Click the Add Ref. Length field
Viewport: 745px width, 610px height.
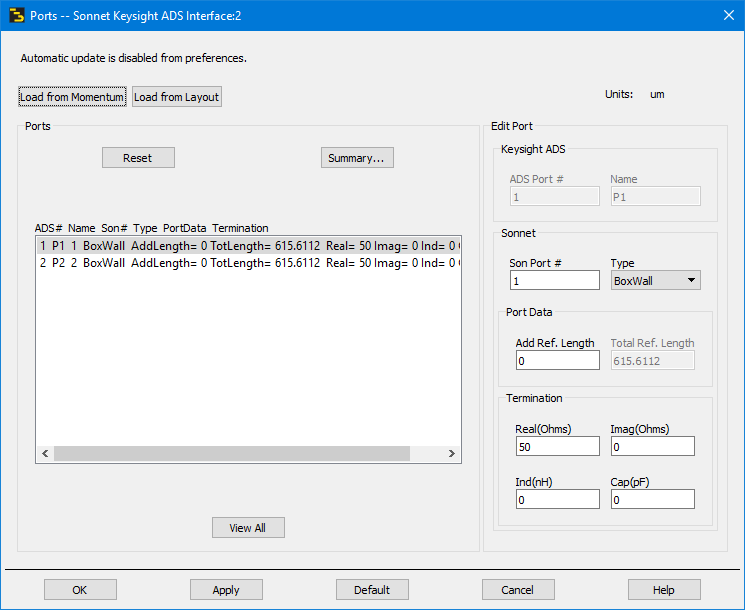coord(558,360)
